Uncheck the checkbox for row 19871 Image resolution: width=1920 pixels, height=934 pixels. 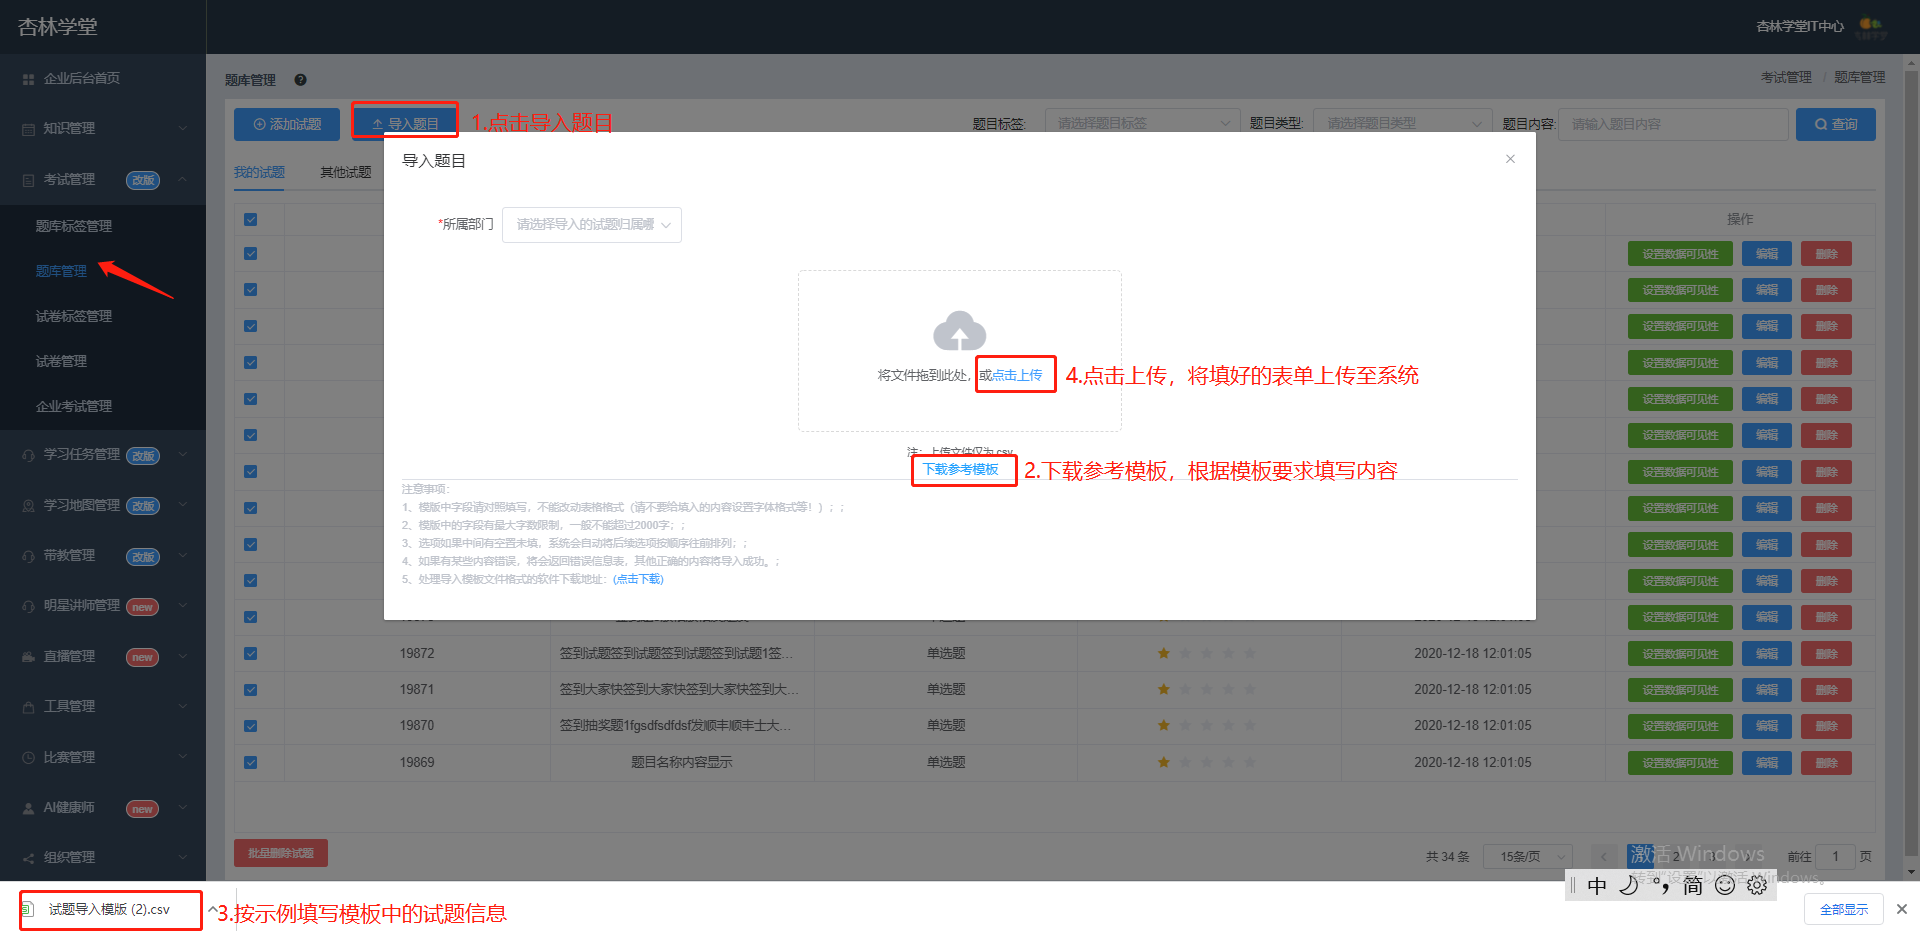[x=251, y=690]
